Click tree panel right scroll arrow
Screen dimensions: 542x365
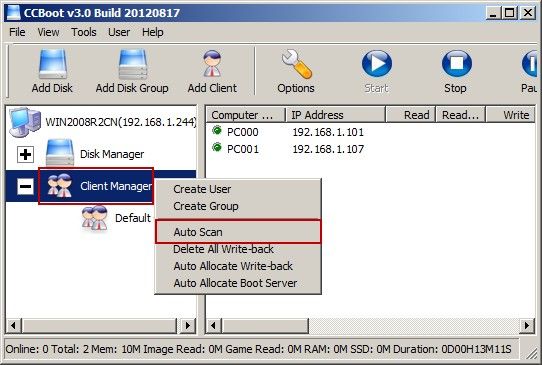[187, 325]
